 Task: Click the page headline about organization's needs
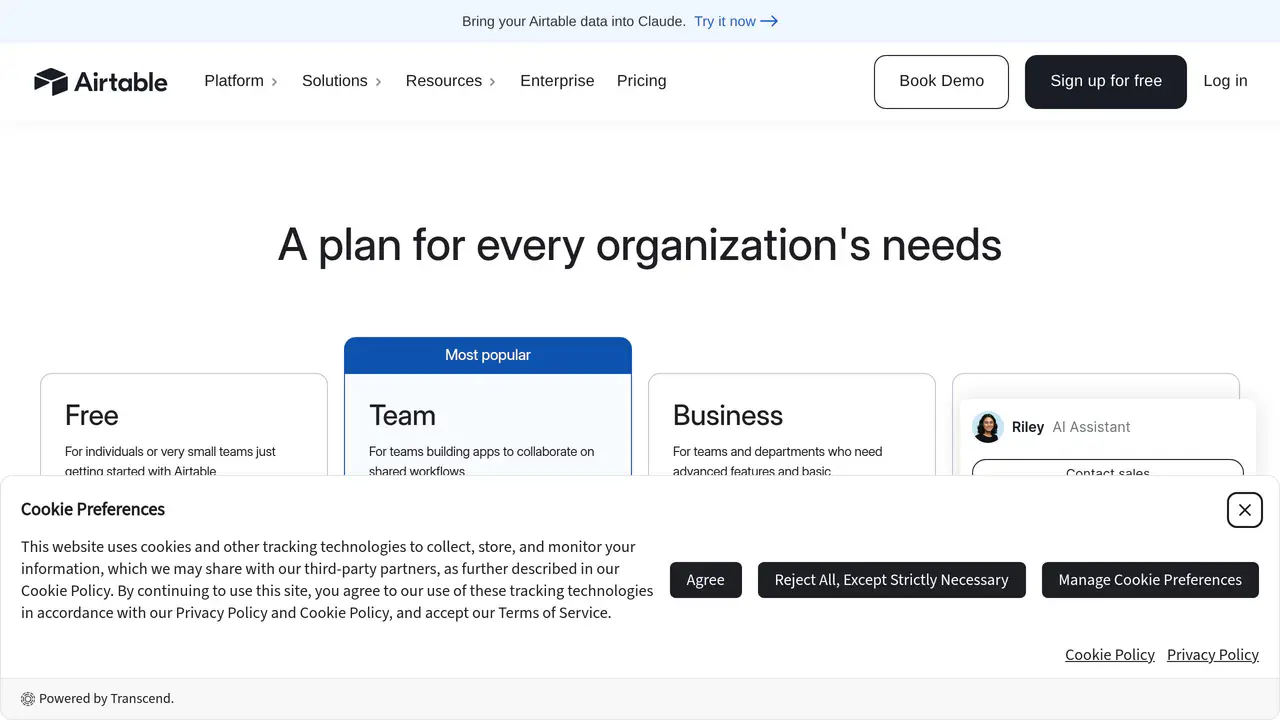pyautogui.click(x=640, y=245)
